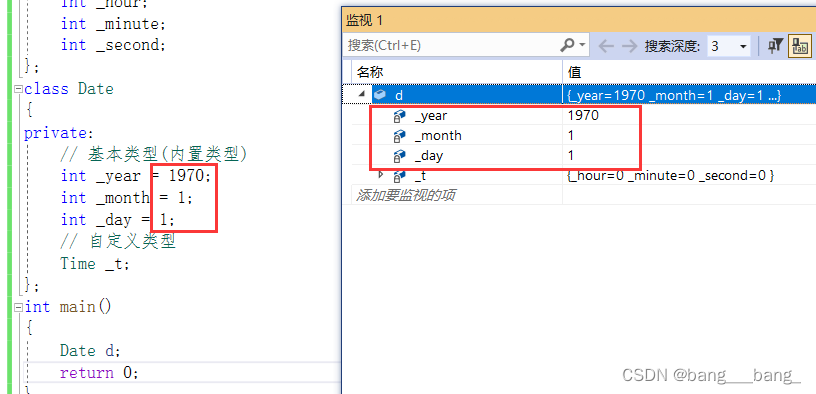Click the pinned-items filter icon
This screenshot has width=816, height=394.
click(x=775, y=46)
